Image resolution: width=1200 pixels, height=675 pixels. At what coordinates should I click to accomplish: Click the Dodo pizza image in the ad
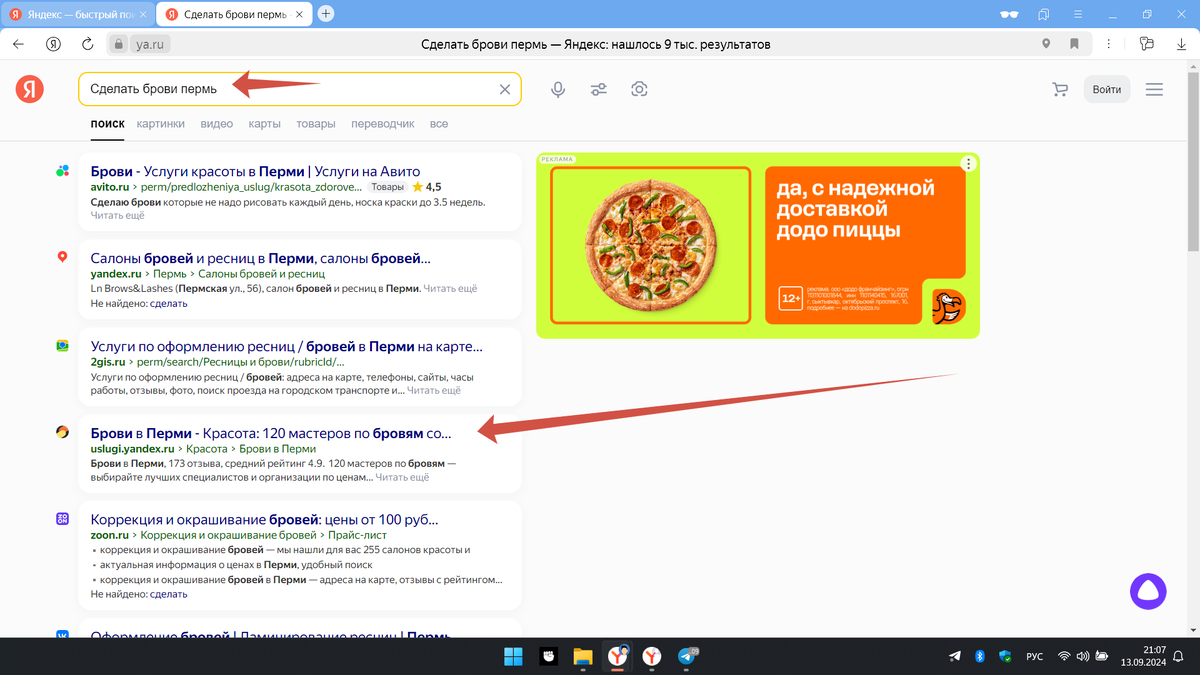pyautogui.click(x=650, y=245)
